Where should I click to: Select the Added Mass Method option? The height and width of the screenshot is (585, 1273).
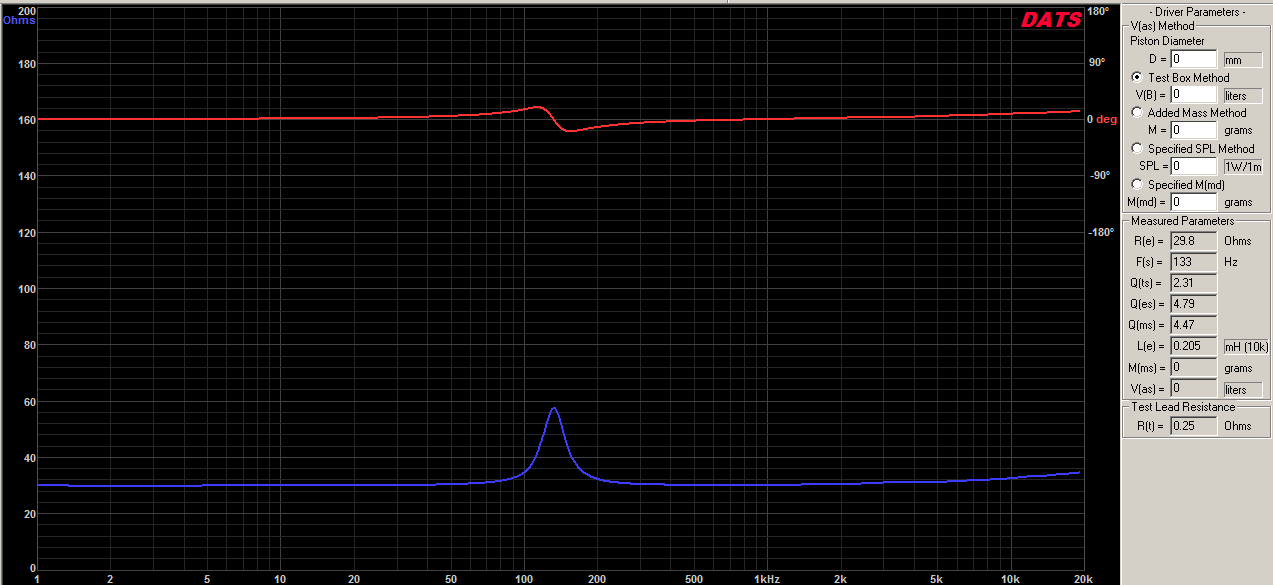[x=1137, y=113]
